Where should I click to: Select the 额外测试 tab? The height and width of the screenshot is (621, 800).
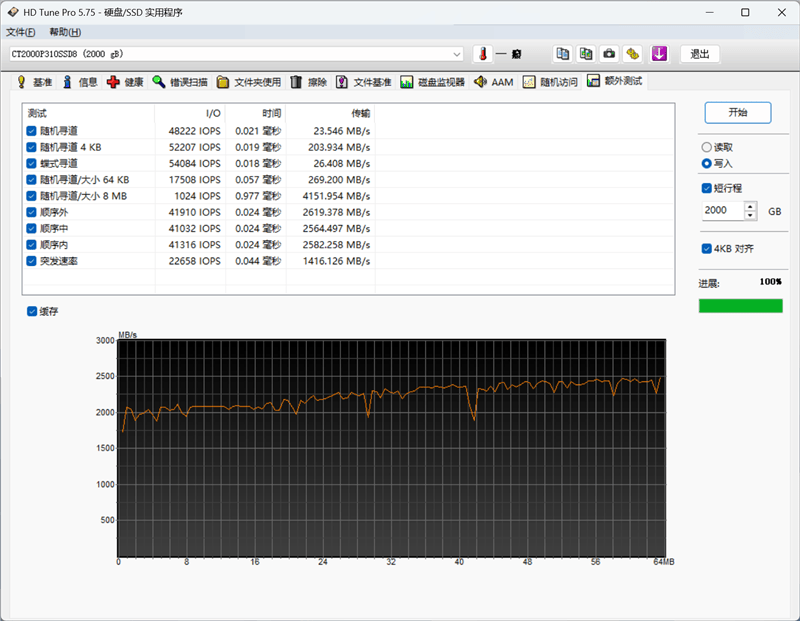615,81
